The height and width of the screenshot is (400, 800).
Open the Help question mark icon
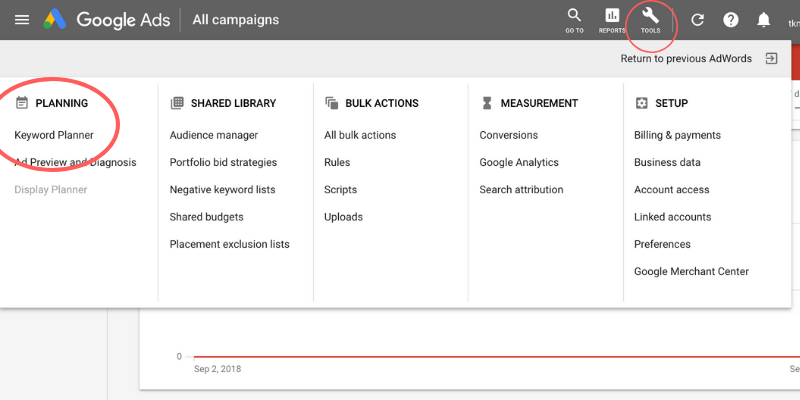coord(731,20)
